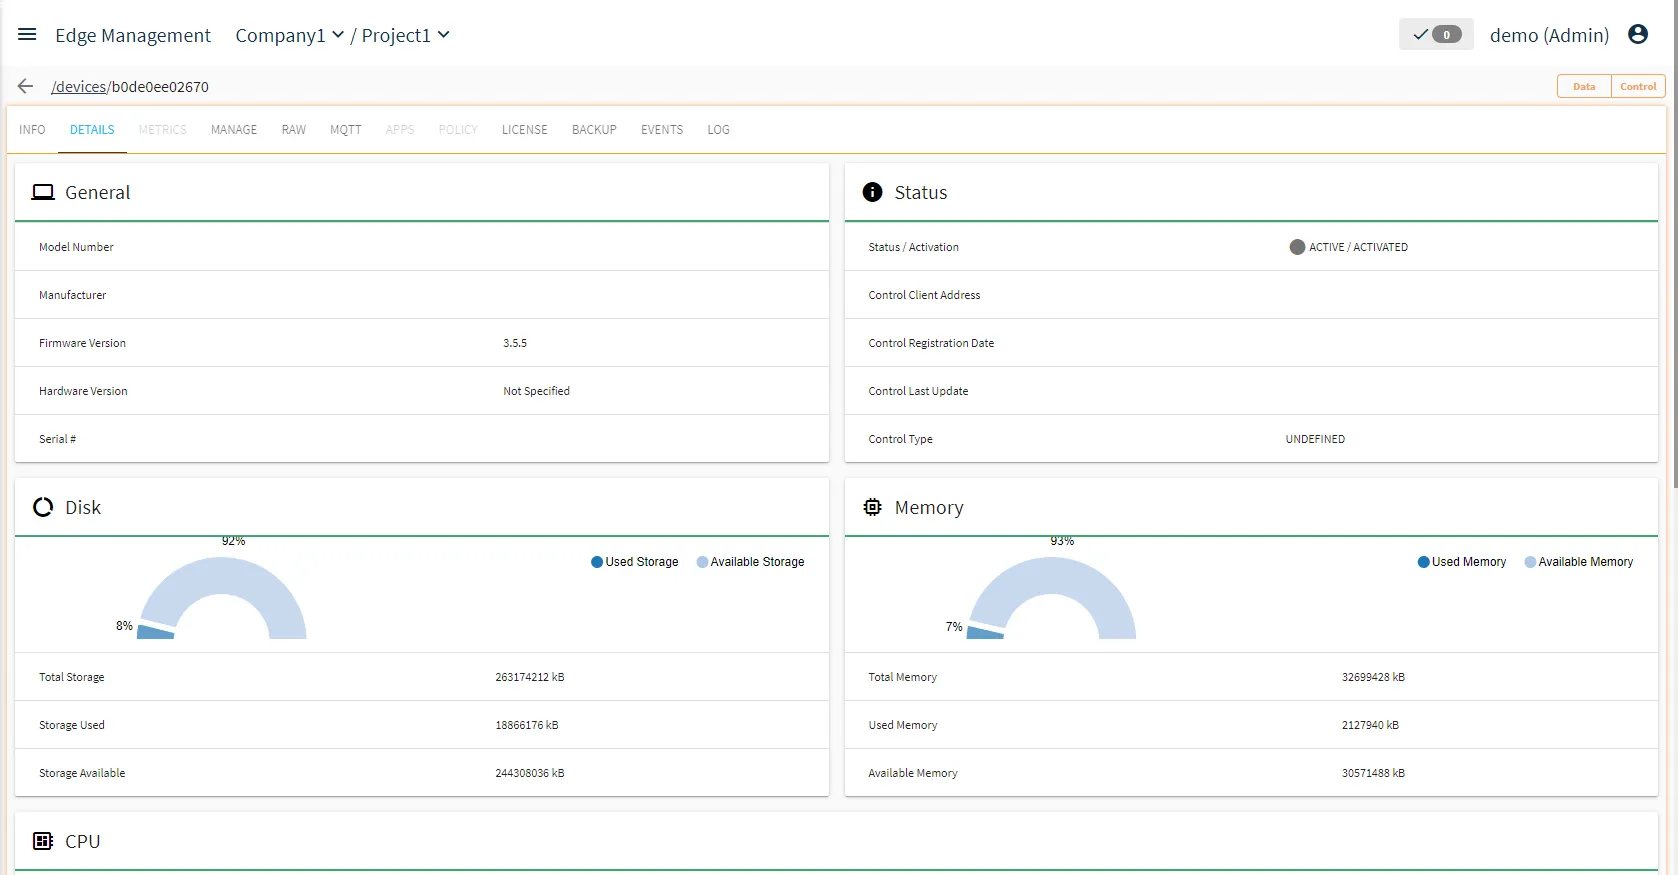Click the demo (Admin) user label
The image size is (1678, 875).
point(1549,35)
